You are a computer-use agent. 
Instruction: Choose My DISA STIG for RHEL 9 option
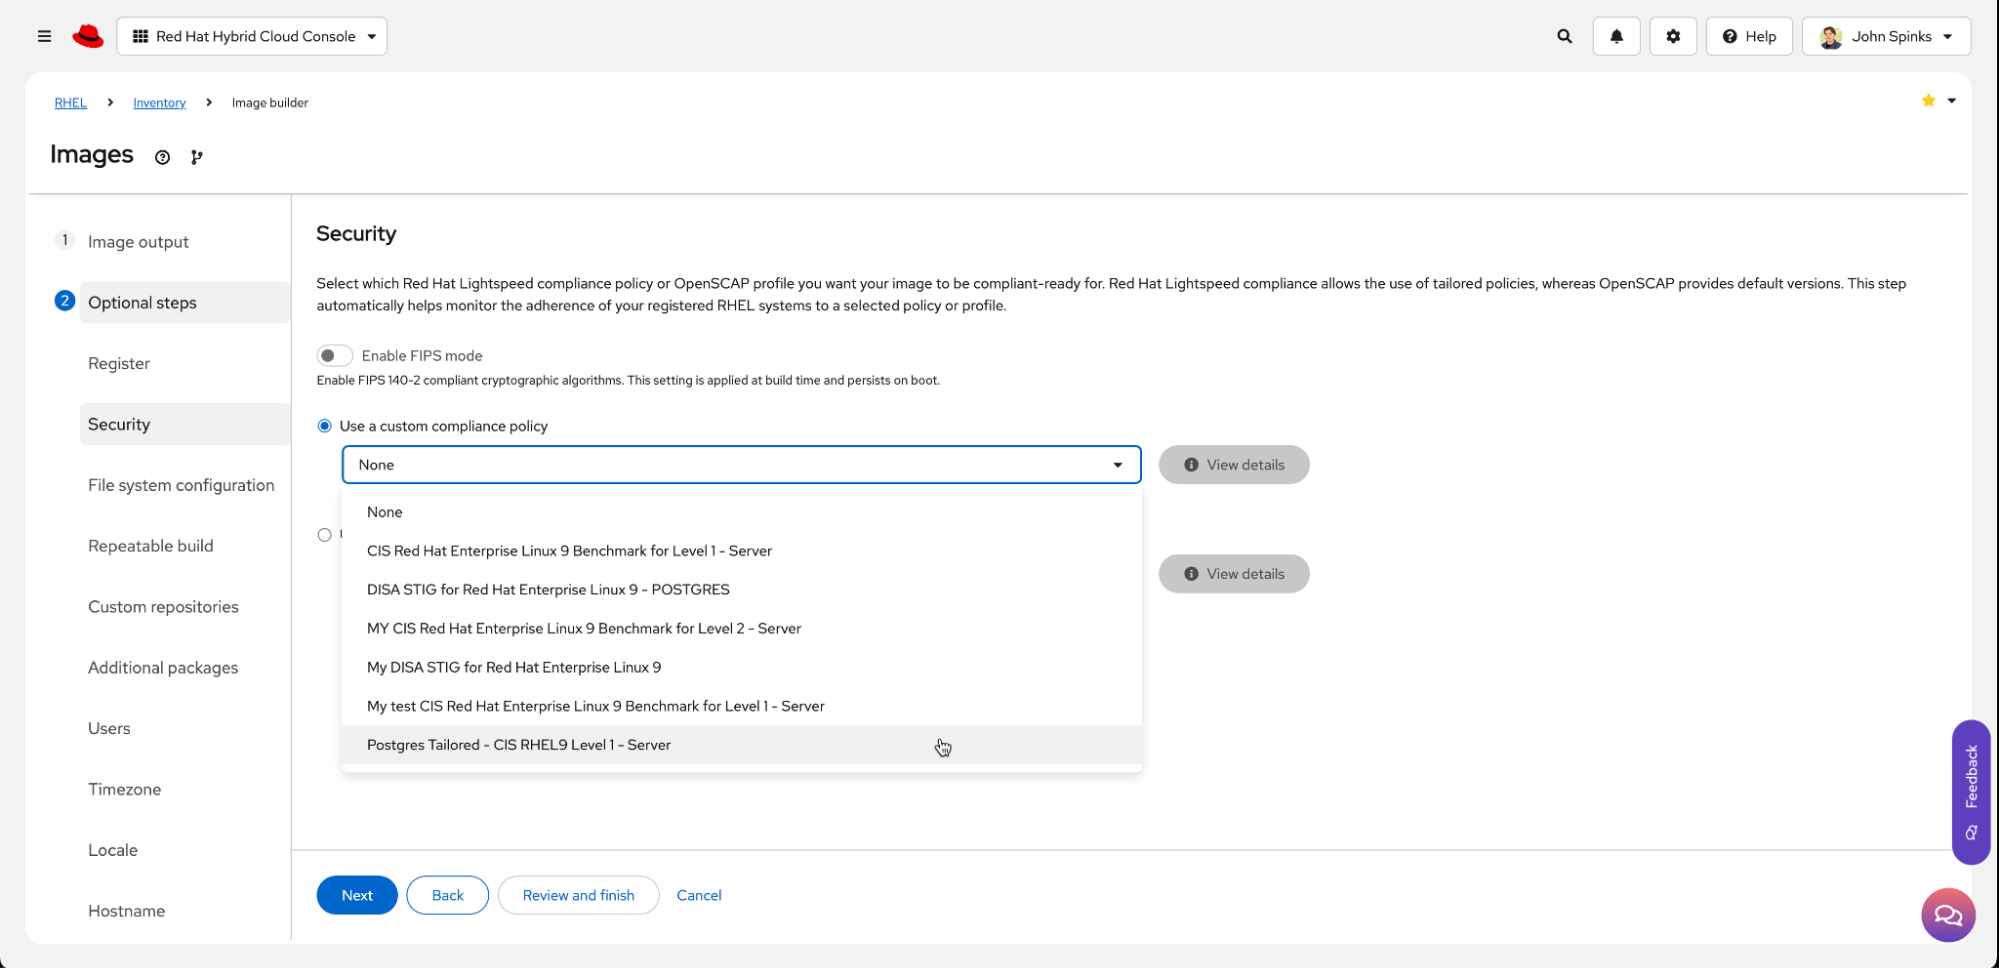pos(513,667)
